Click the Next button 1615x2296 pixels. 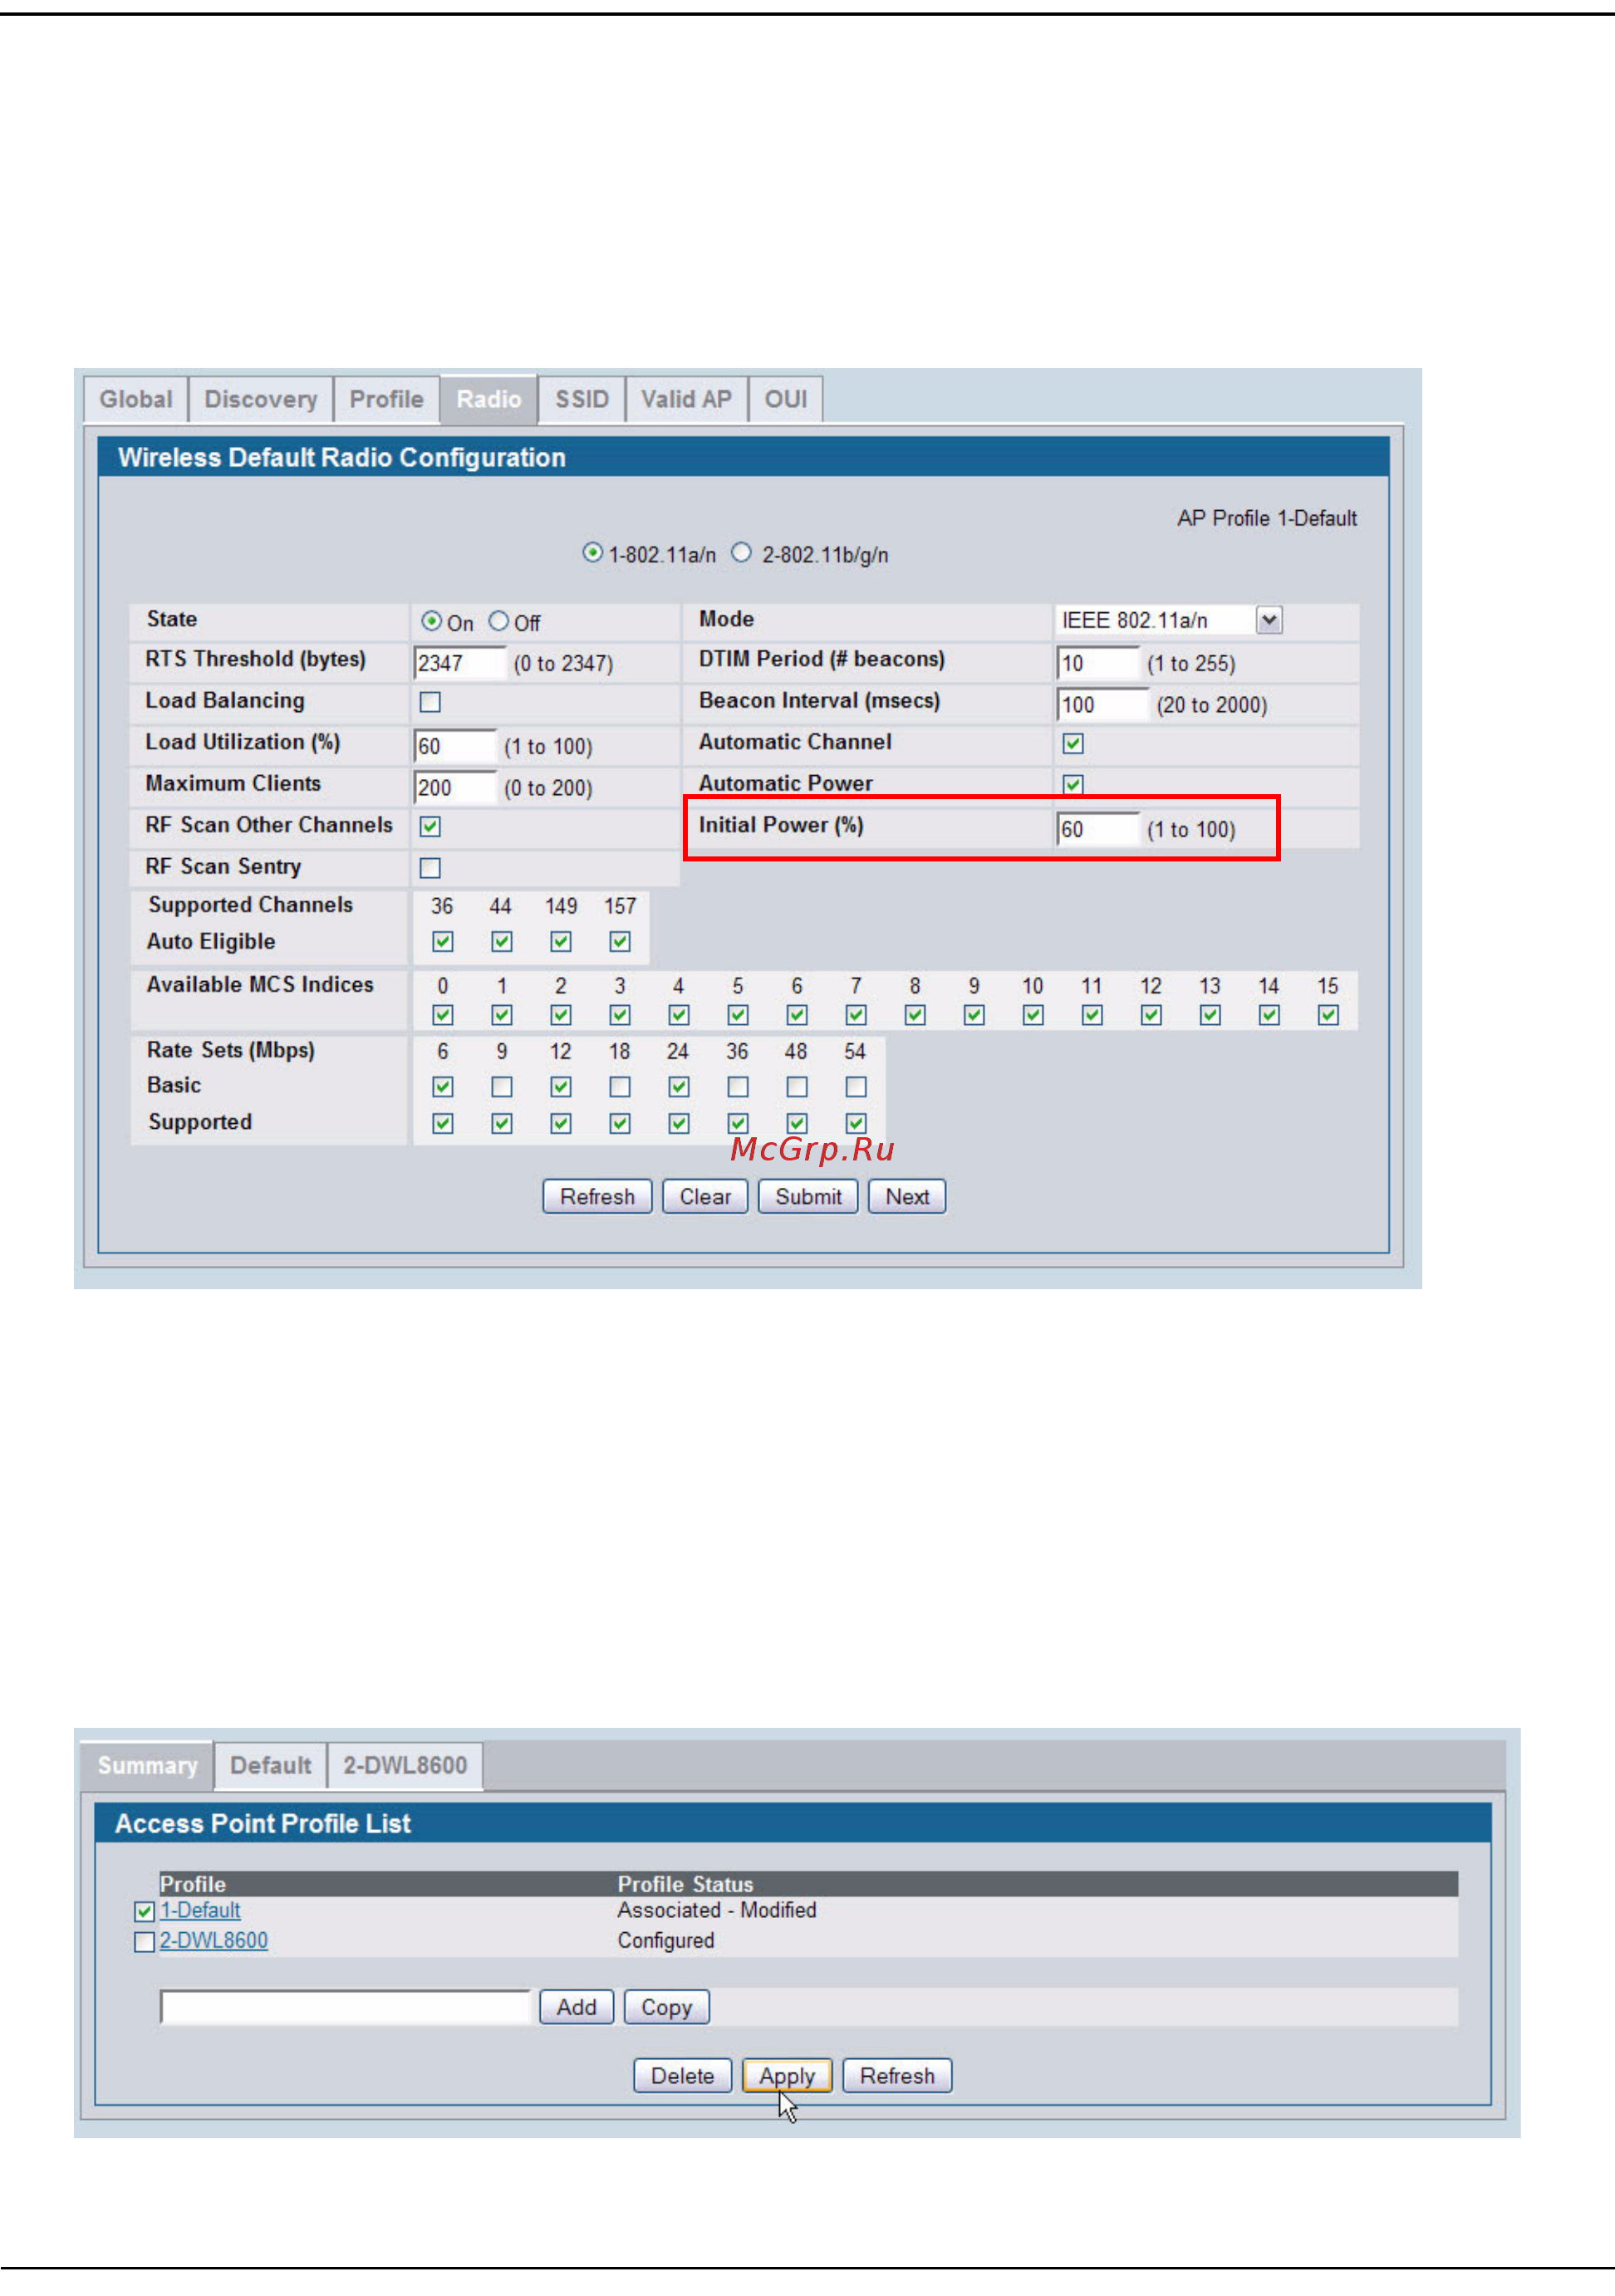[x=907, y=1196]
